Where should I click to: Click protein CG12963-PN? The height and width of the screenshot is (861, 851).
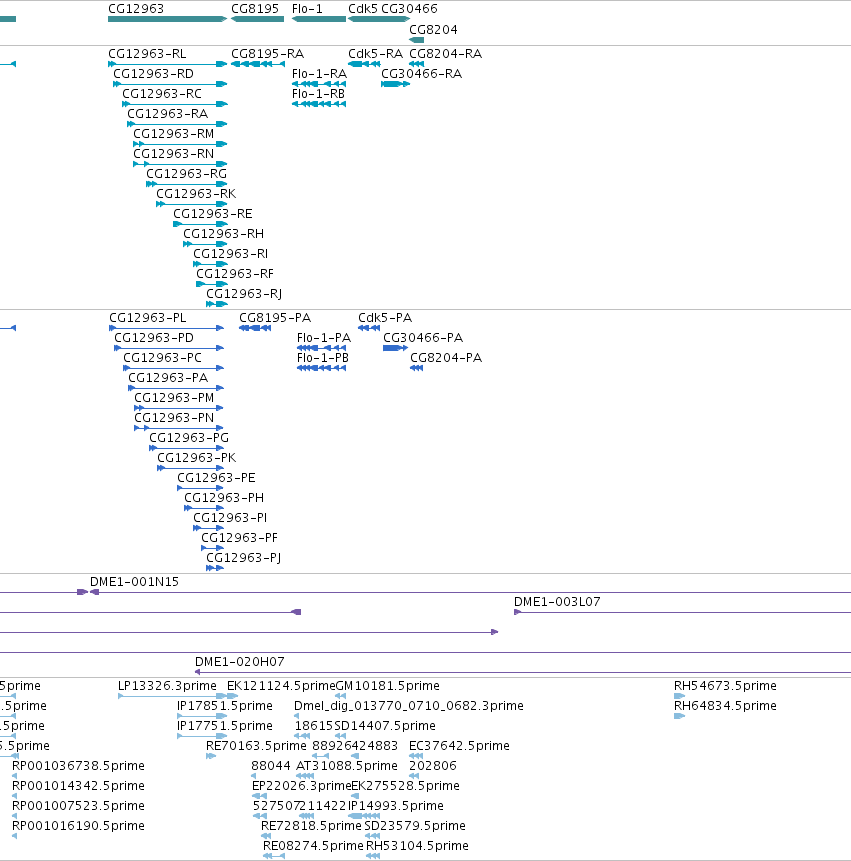click(x=179, y=428)
